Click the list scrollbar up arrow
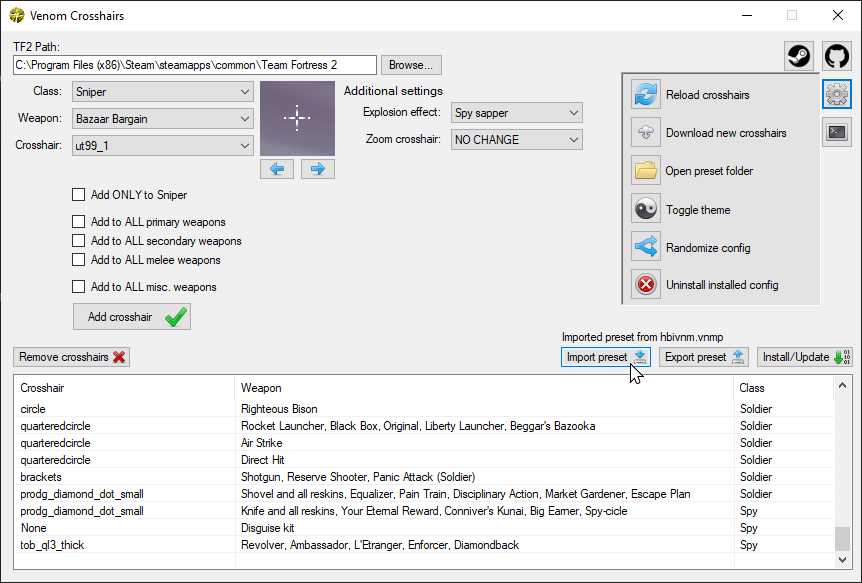 pyautogui.click(x=842, y=386)
